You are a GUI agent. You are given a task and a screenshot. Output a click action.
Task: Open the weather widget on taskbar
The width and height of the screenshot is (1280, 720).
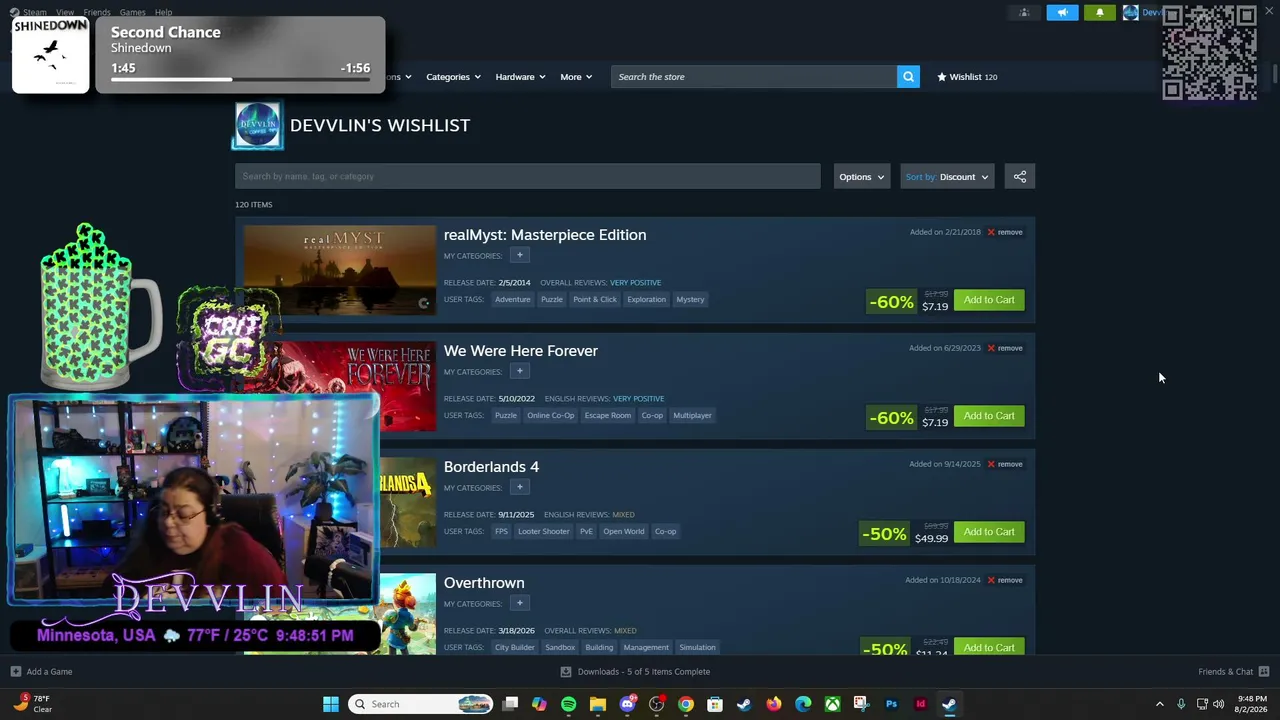[x=32, y=704]
